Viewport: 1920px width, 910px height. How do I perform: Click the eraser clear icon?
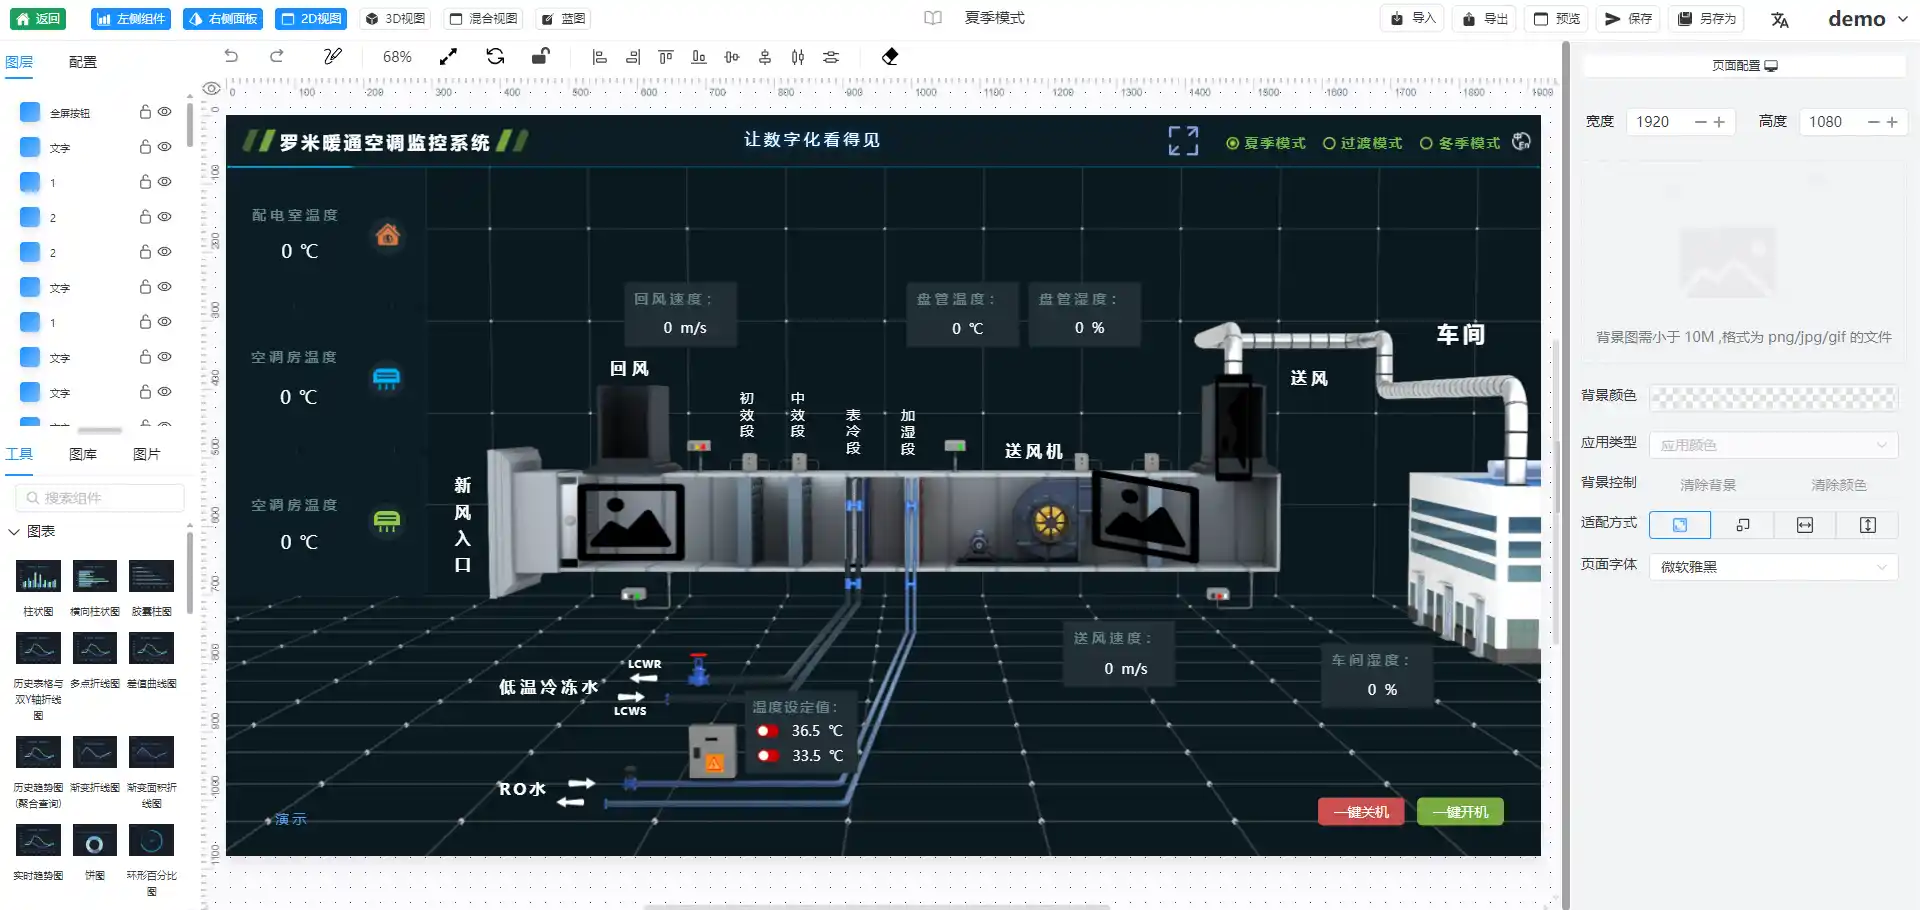890,57
